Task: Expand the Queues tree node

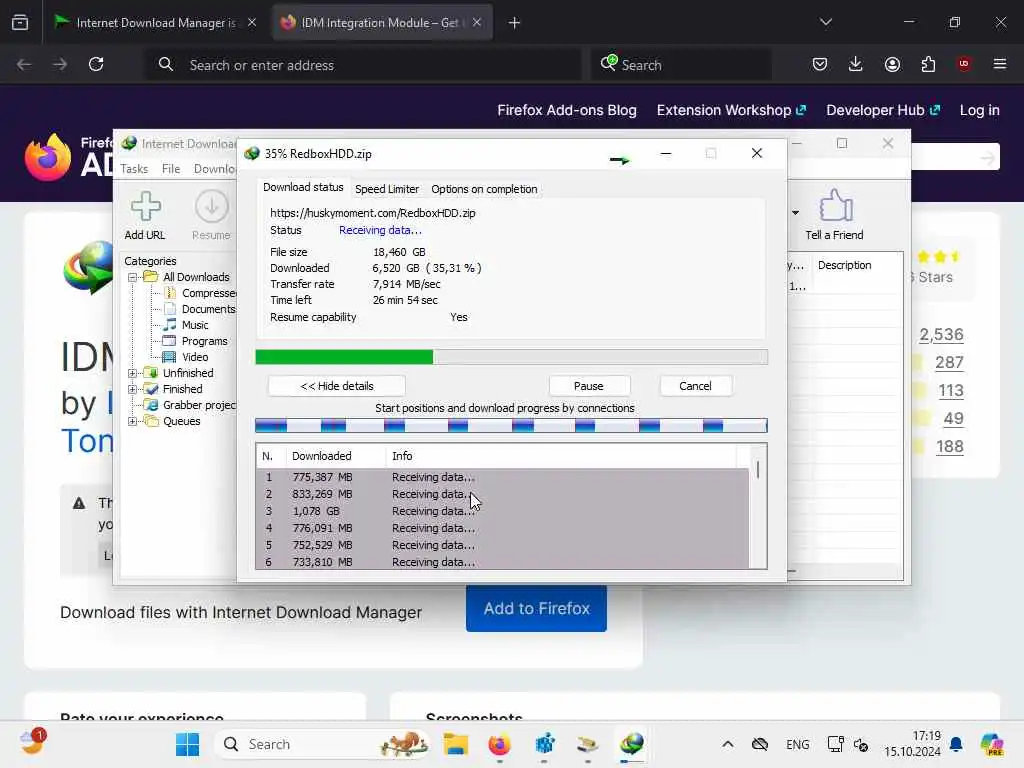Action: coord(133,421)
